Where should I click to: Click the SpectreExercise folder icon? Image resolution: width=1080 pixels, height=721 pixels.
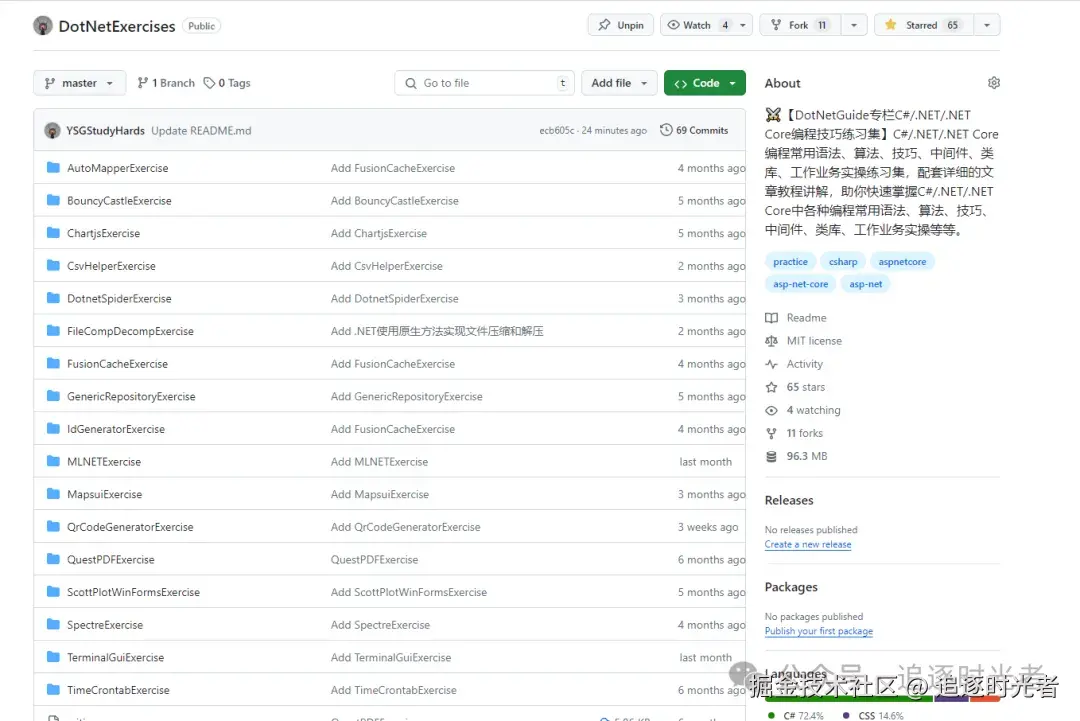(53, 624)
